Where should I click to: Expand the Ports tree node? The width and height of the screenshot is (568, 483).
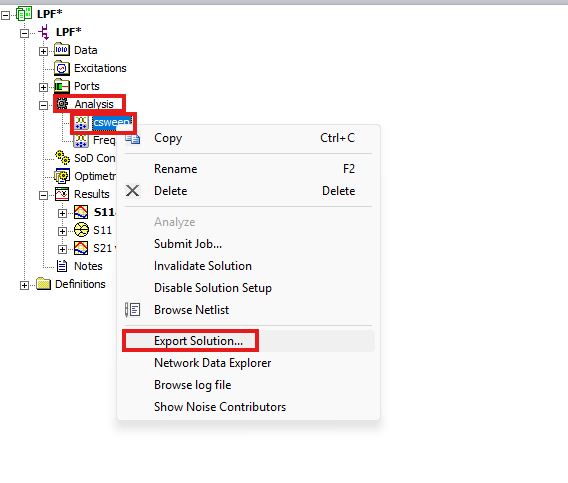[43, 87]
